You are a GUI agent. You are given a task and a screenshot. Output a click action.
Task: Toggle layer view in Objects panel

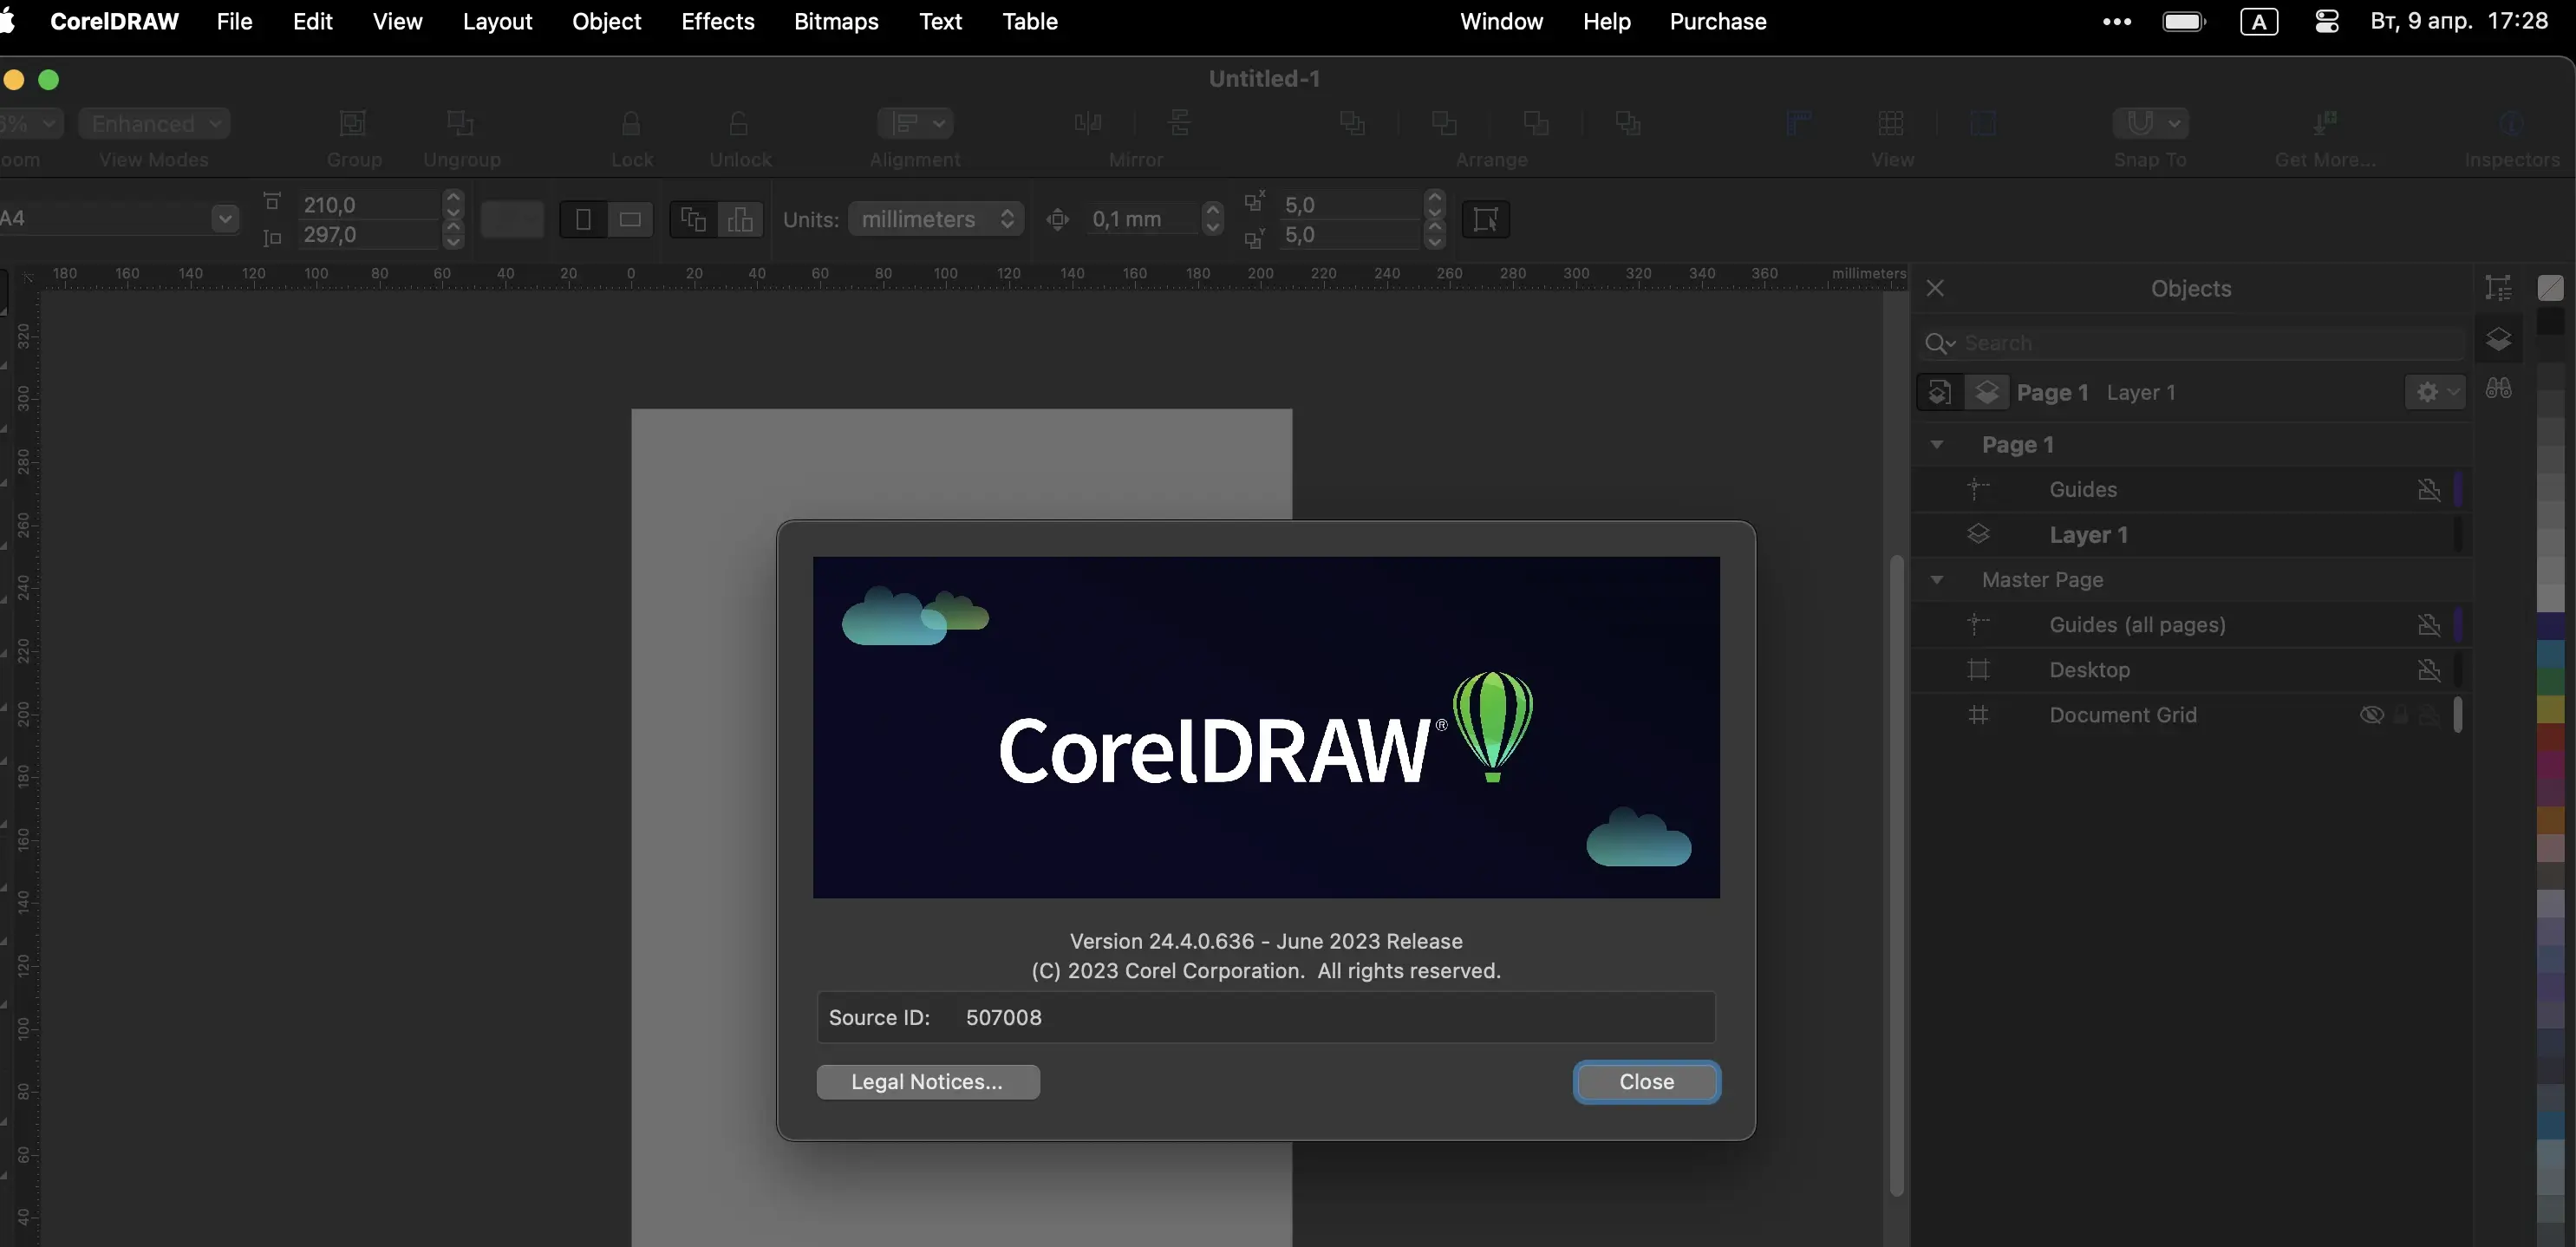click(1986, 392)
